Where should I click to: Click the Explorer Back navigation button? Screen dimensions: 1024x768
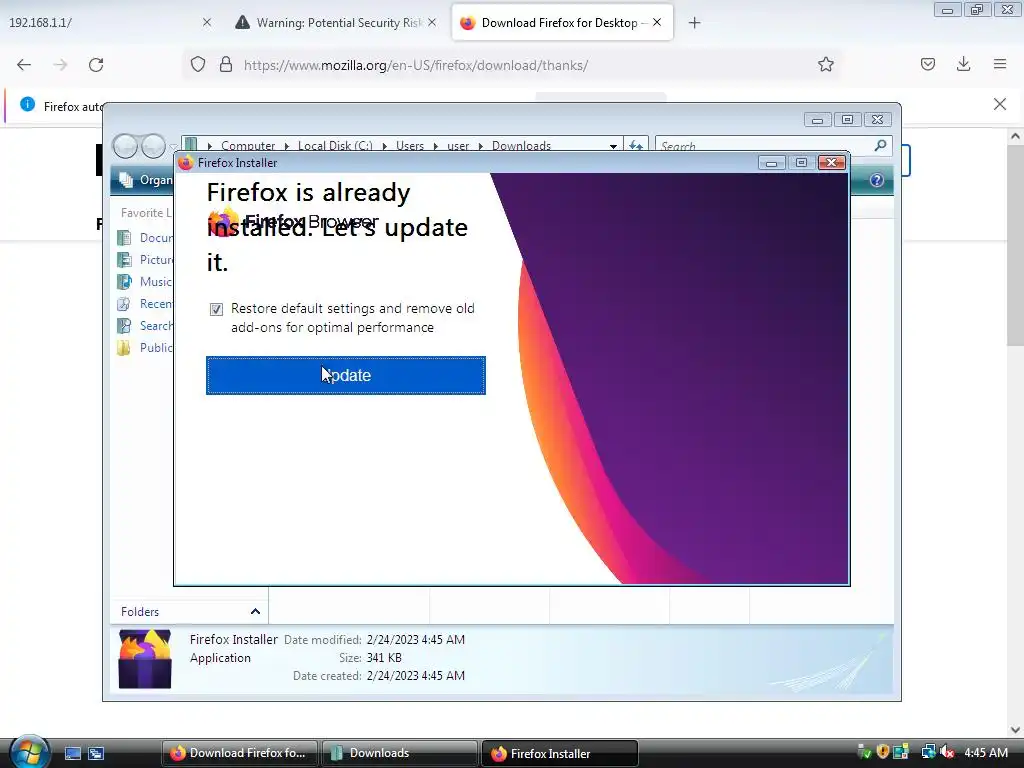point(125,146)
